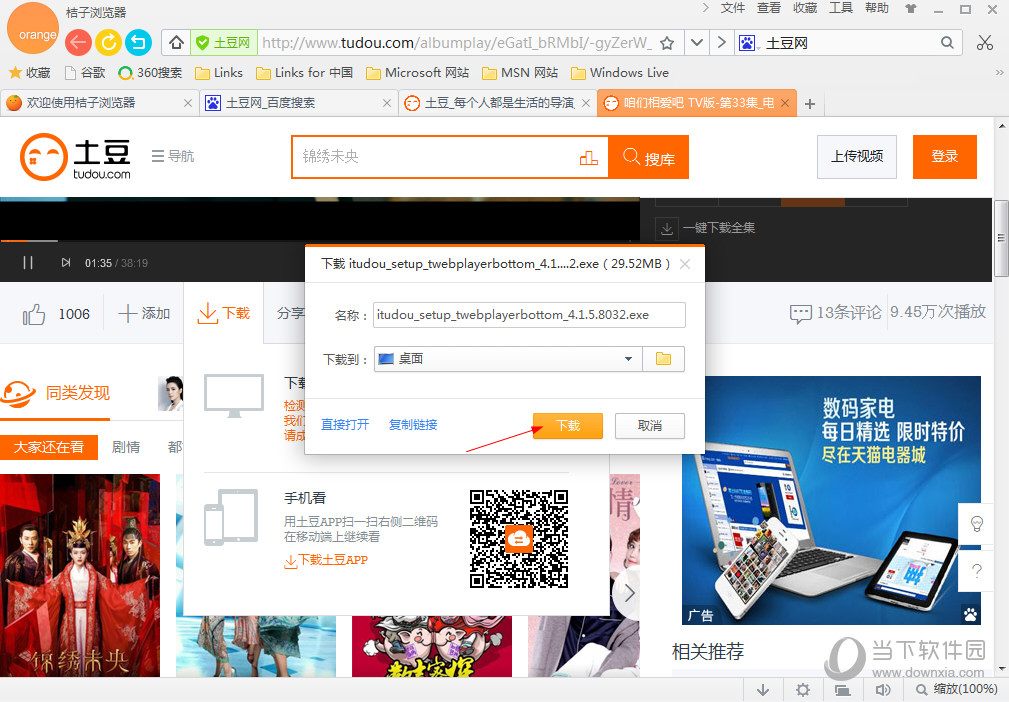
Task: Open the 工具 menu
Action: 841,11
